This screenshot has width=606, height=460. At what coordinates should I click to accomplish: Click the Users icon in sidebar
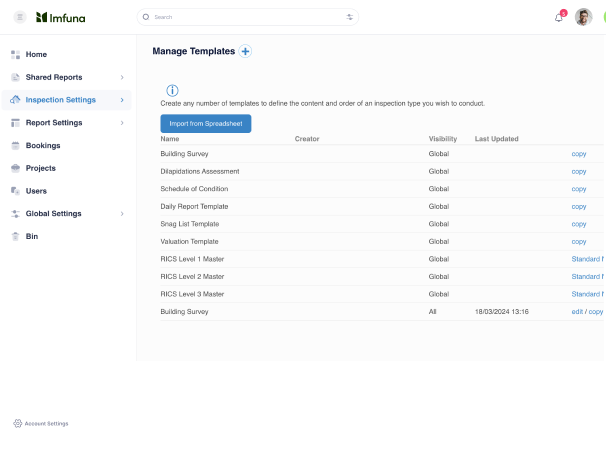pos(15,191)
